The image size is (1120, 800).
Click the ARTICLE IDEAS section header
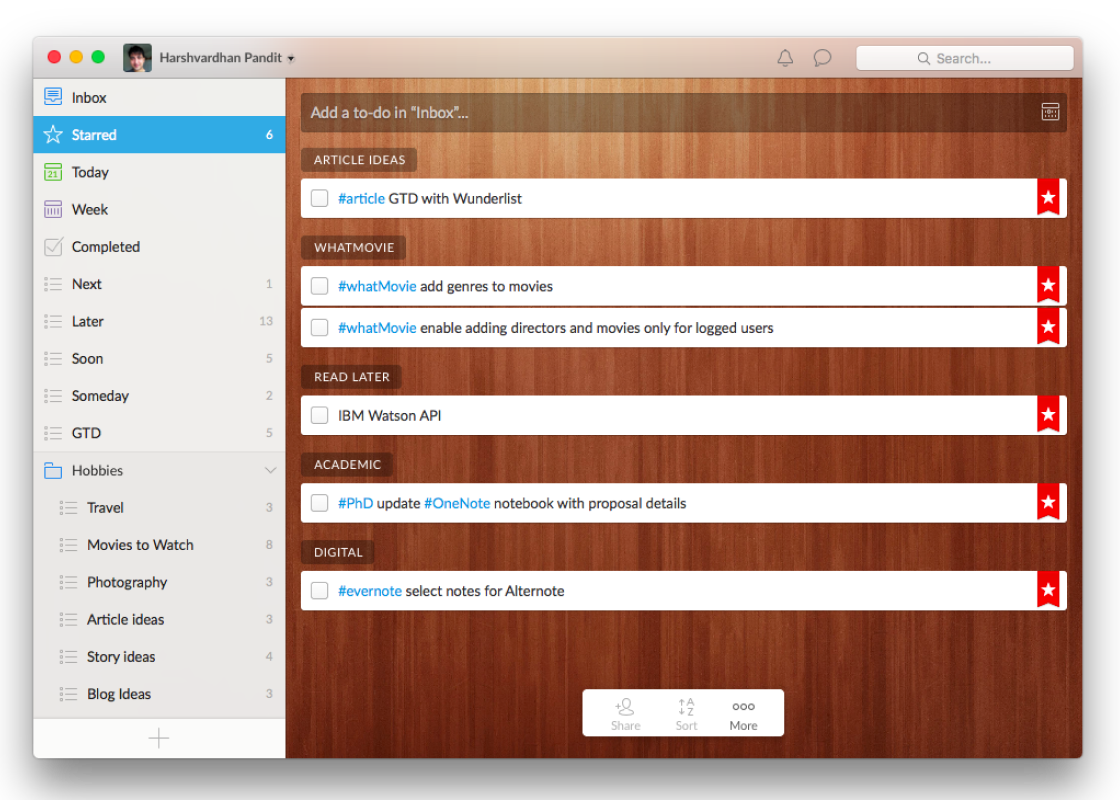click(x=359, y=160)
